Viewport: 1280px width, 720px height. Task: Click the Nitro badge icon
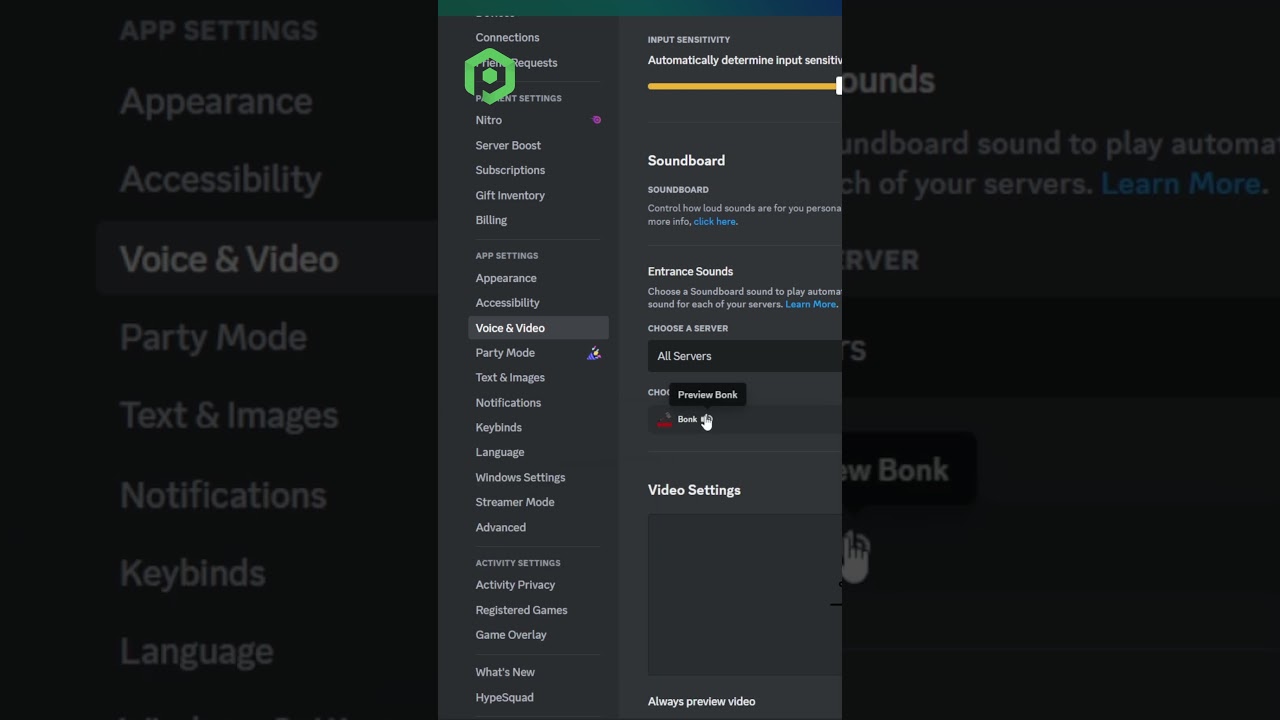tap(596, 120)
